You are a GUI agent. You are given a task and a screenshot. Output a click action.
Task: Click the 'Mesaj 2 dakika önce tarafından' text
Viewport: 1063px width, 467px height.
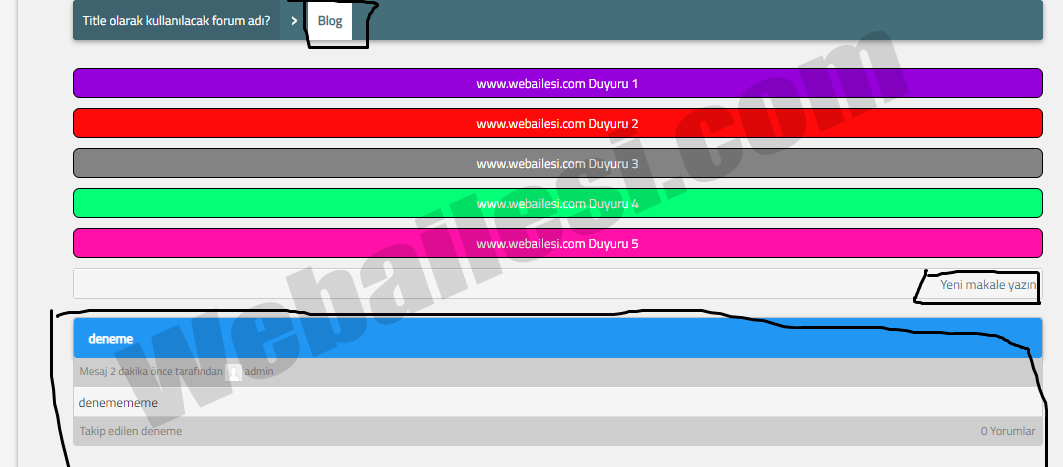pyautogui.click(x=151, y=371)
